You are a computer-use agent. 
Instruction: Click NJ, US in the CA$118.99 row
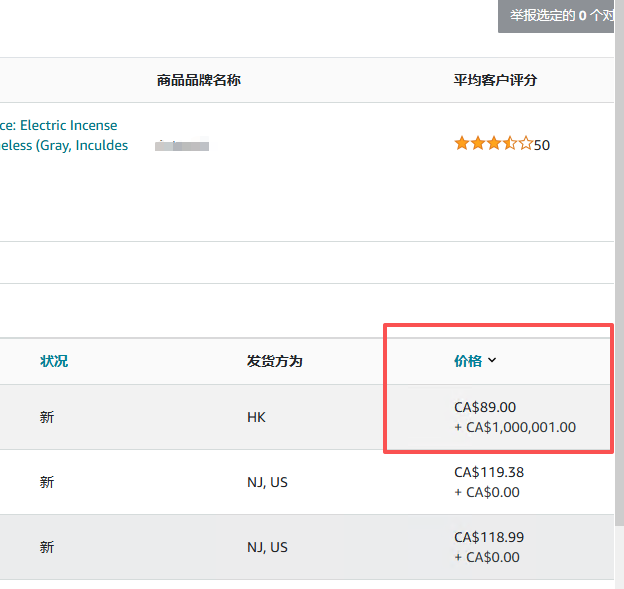tap(267, 547)
